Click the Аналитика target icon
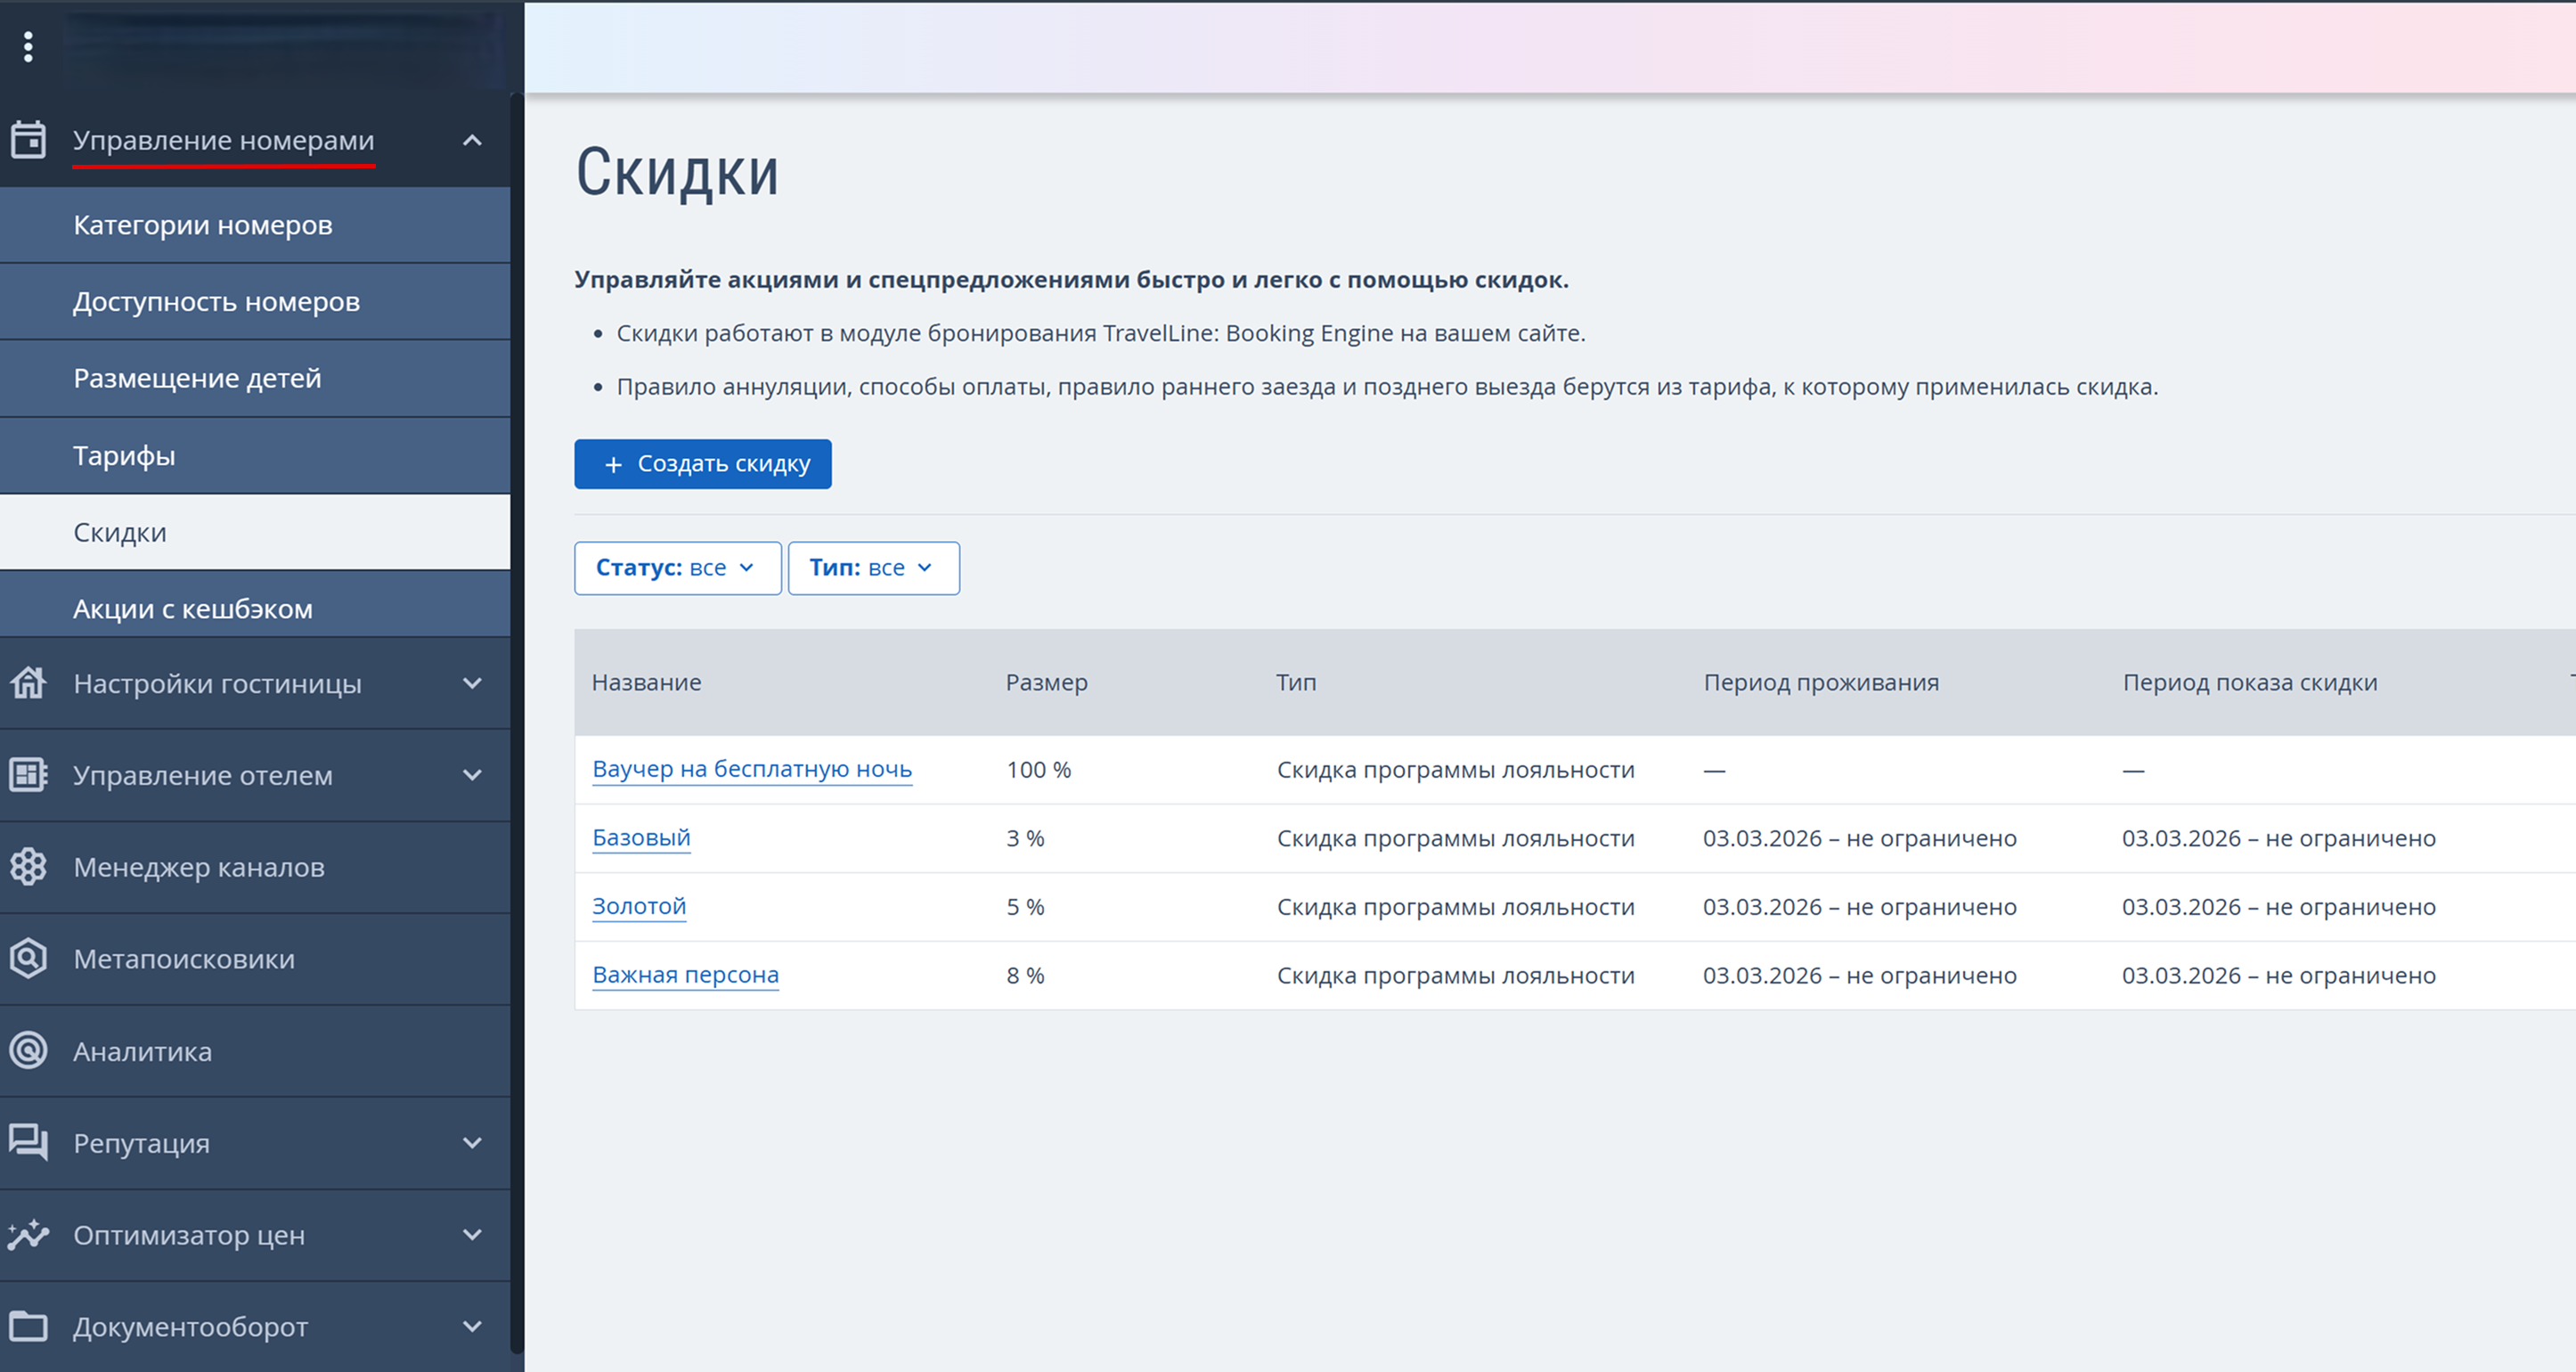 (28, 1051)
